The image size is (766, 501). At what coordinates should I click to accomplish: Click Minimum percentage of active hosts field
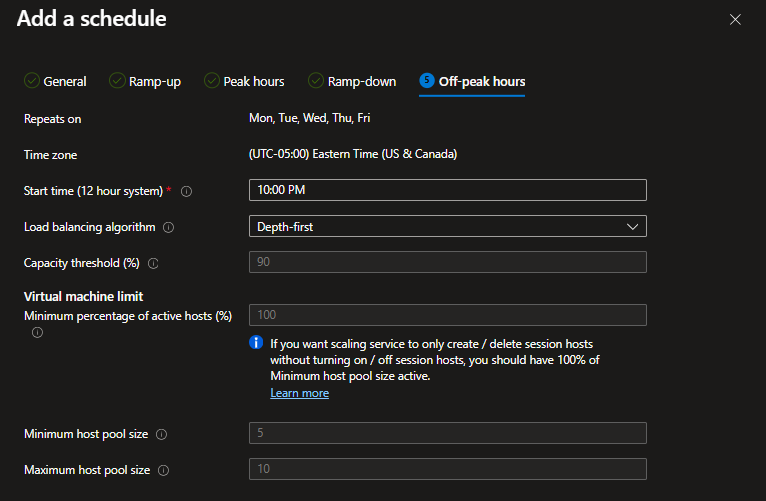[x=447, y=315]
